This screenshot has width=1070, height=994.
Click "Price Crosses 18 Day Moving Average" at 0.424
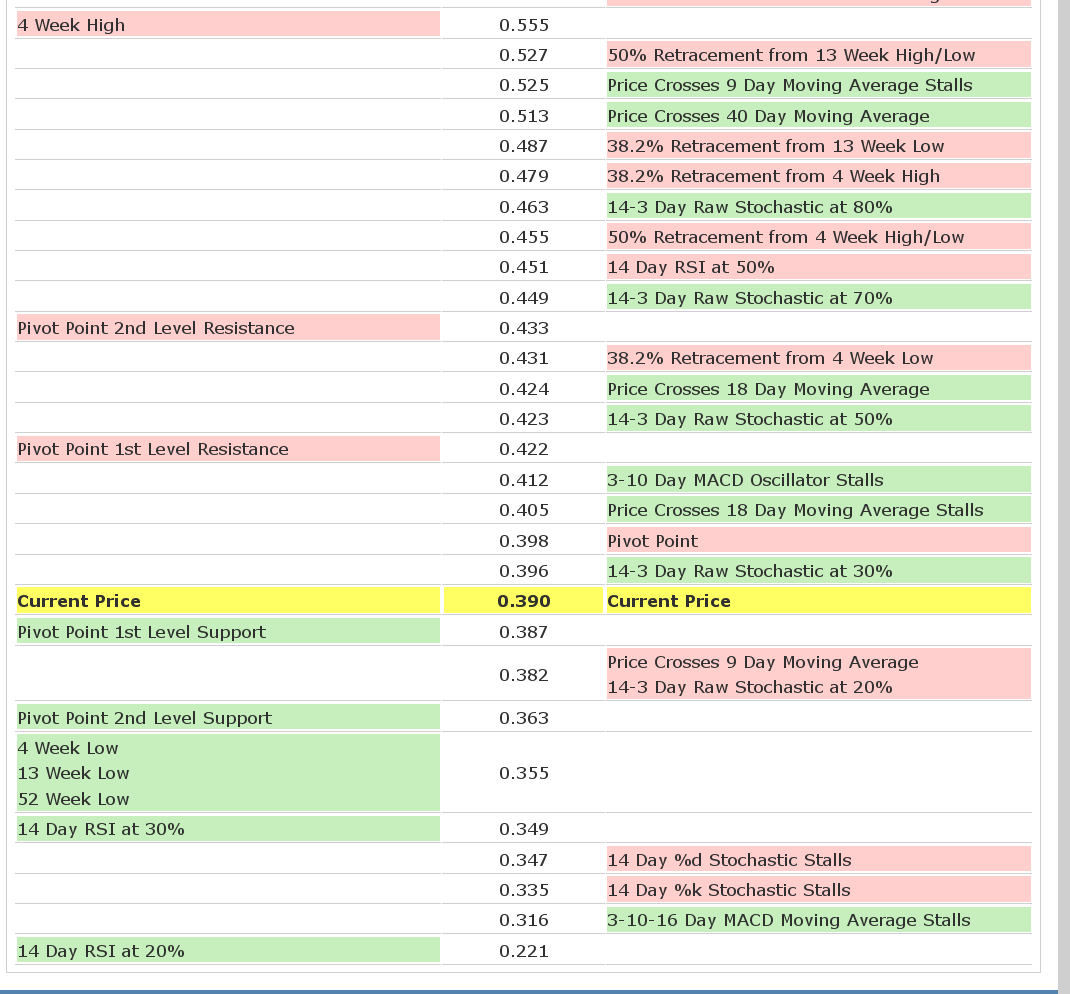point(768,389)
